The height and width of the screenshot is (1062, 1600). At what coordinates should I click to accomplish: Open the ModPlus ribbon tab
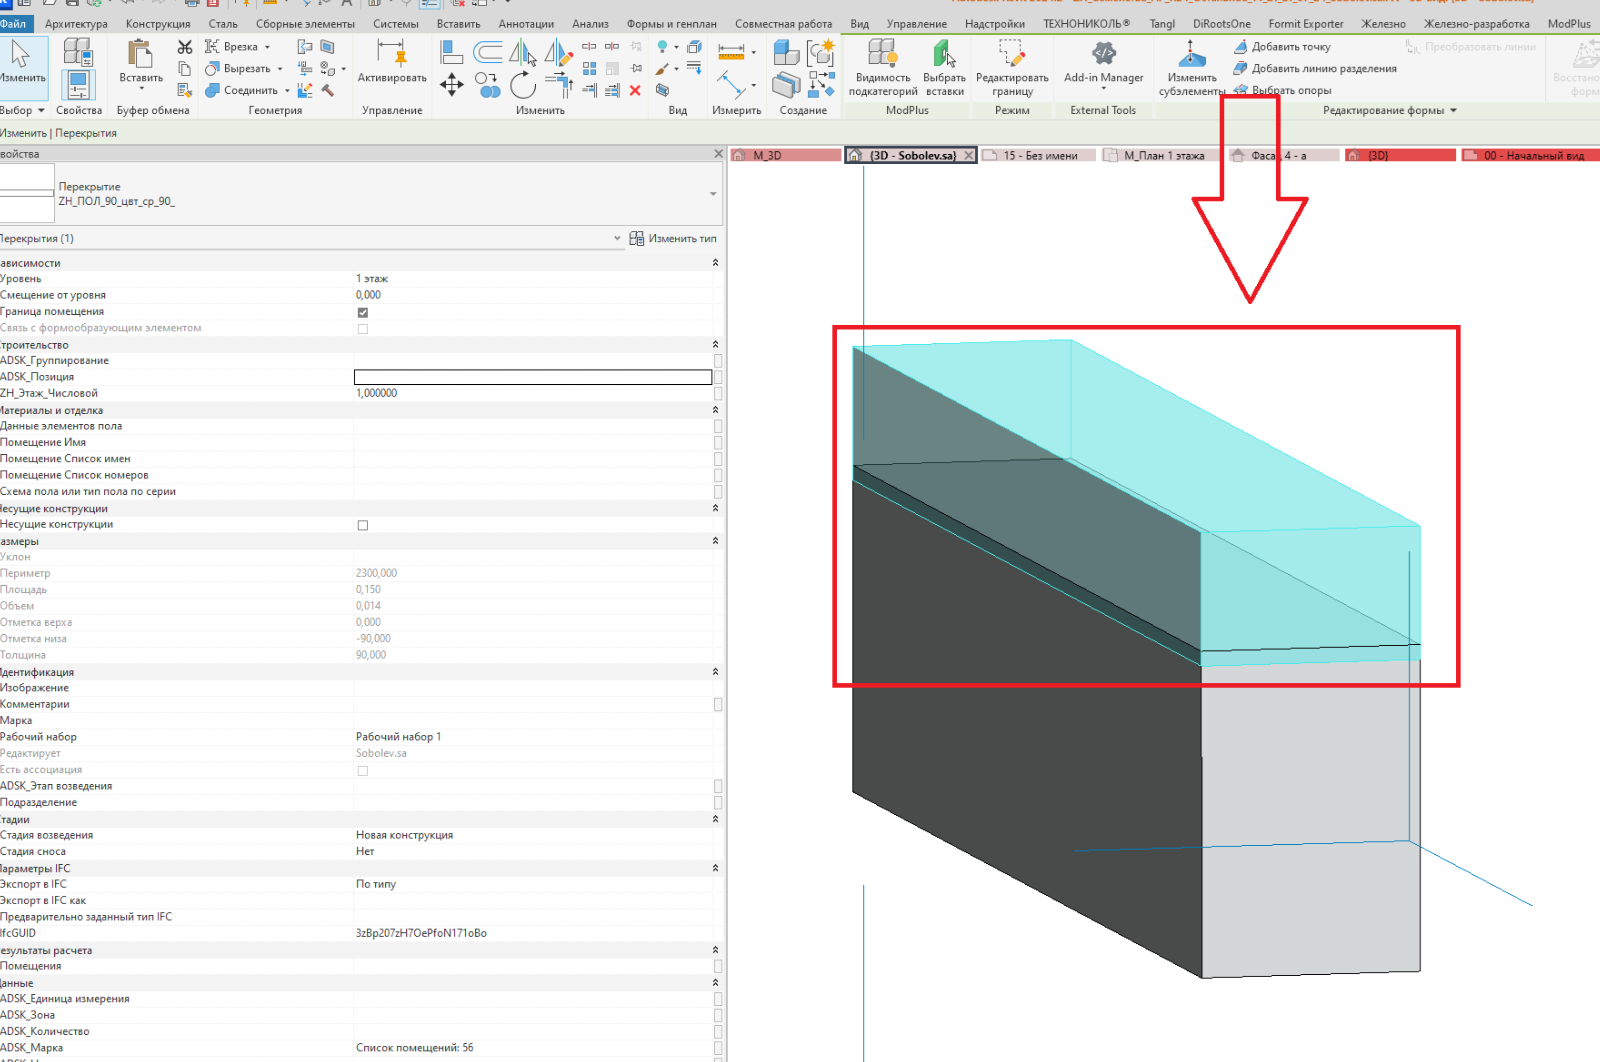click(1568, 24)
